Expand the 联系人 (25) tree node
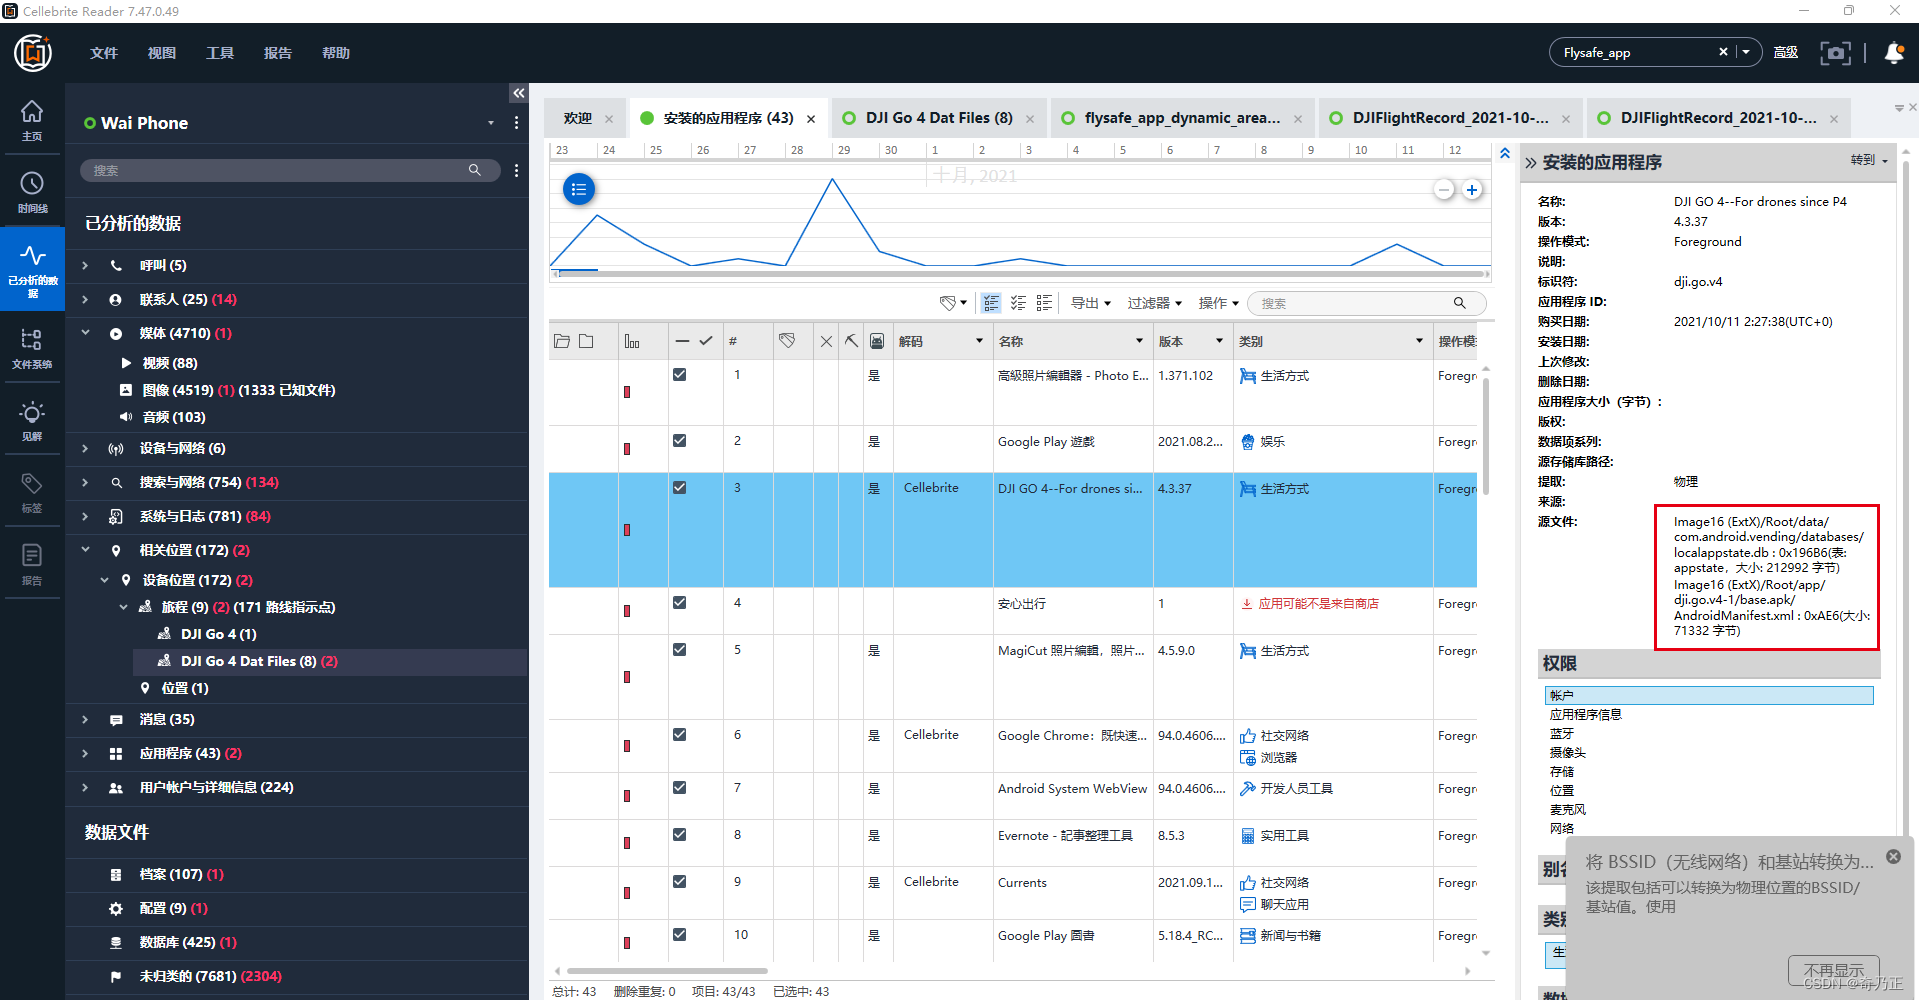 tap(85, 299)
